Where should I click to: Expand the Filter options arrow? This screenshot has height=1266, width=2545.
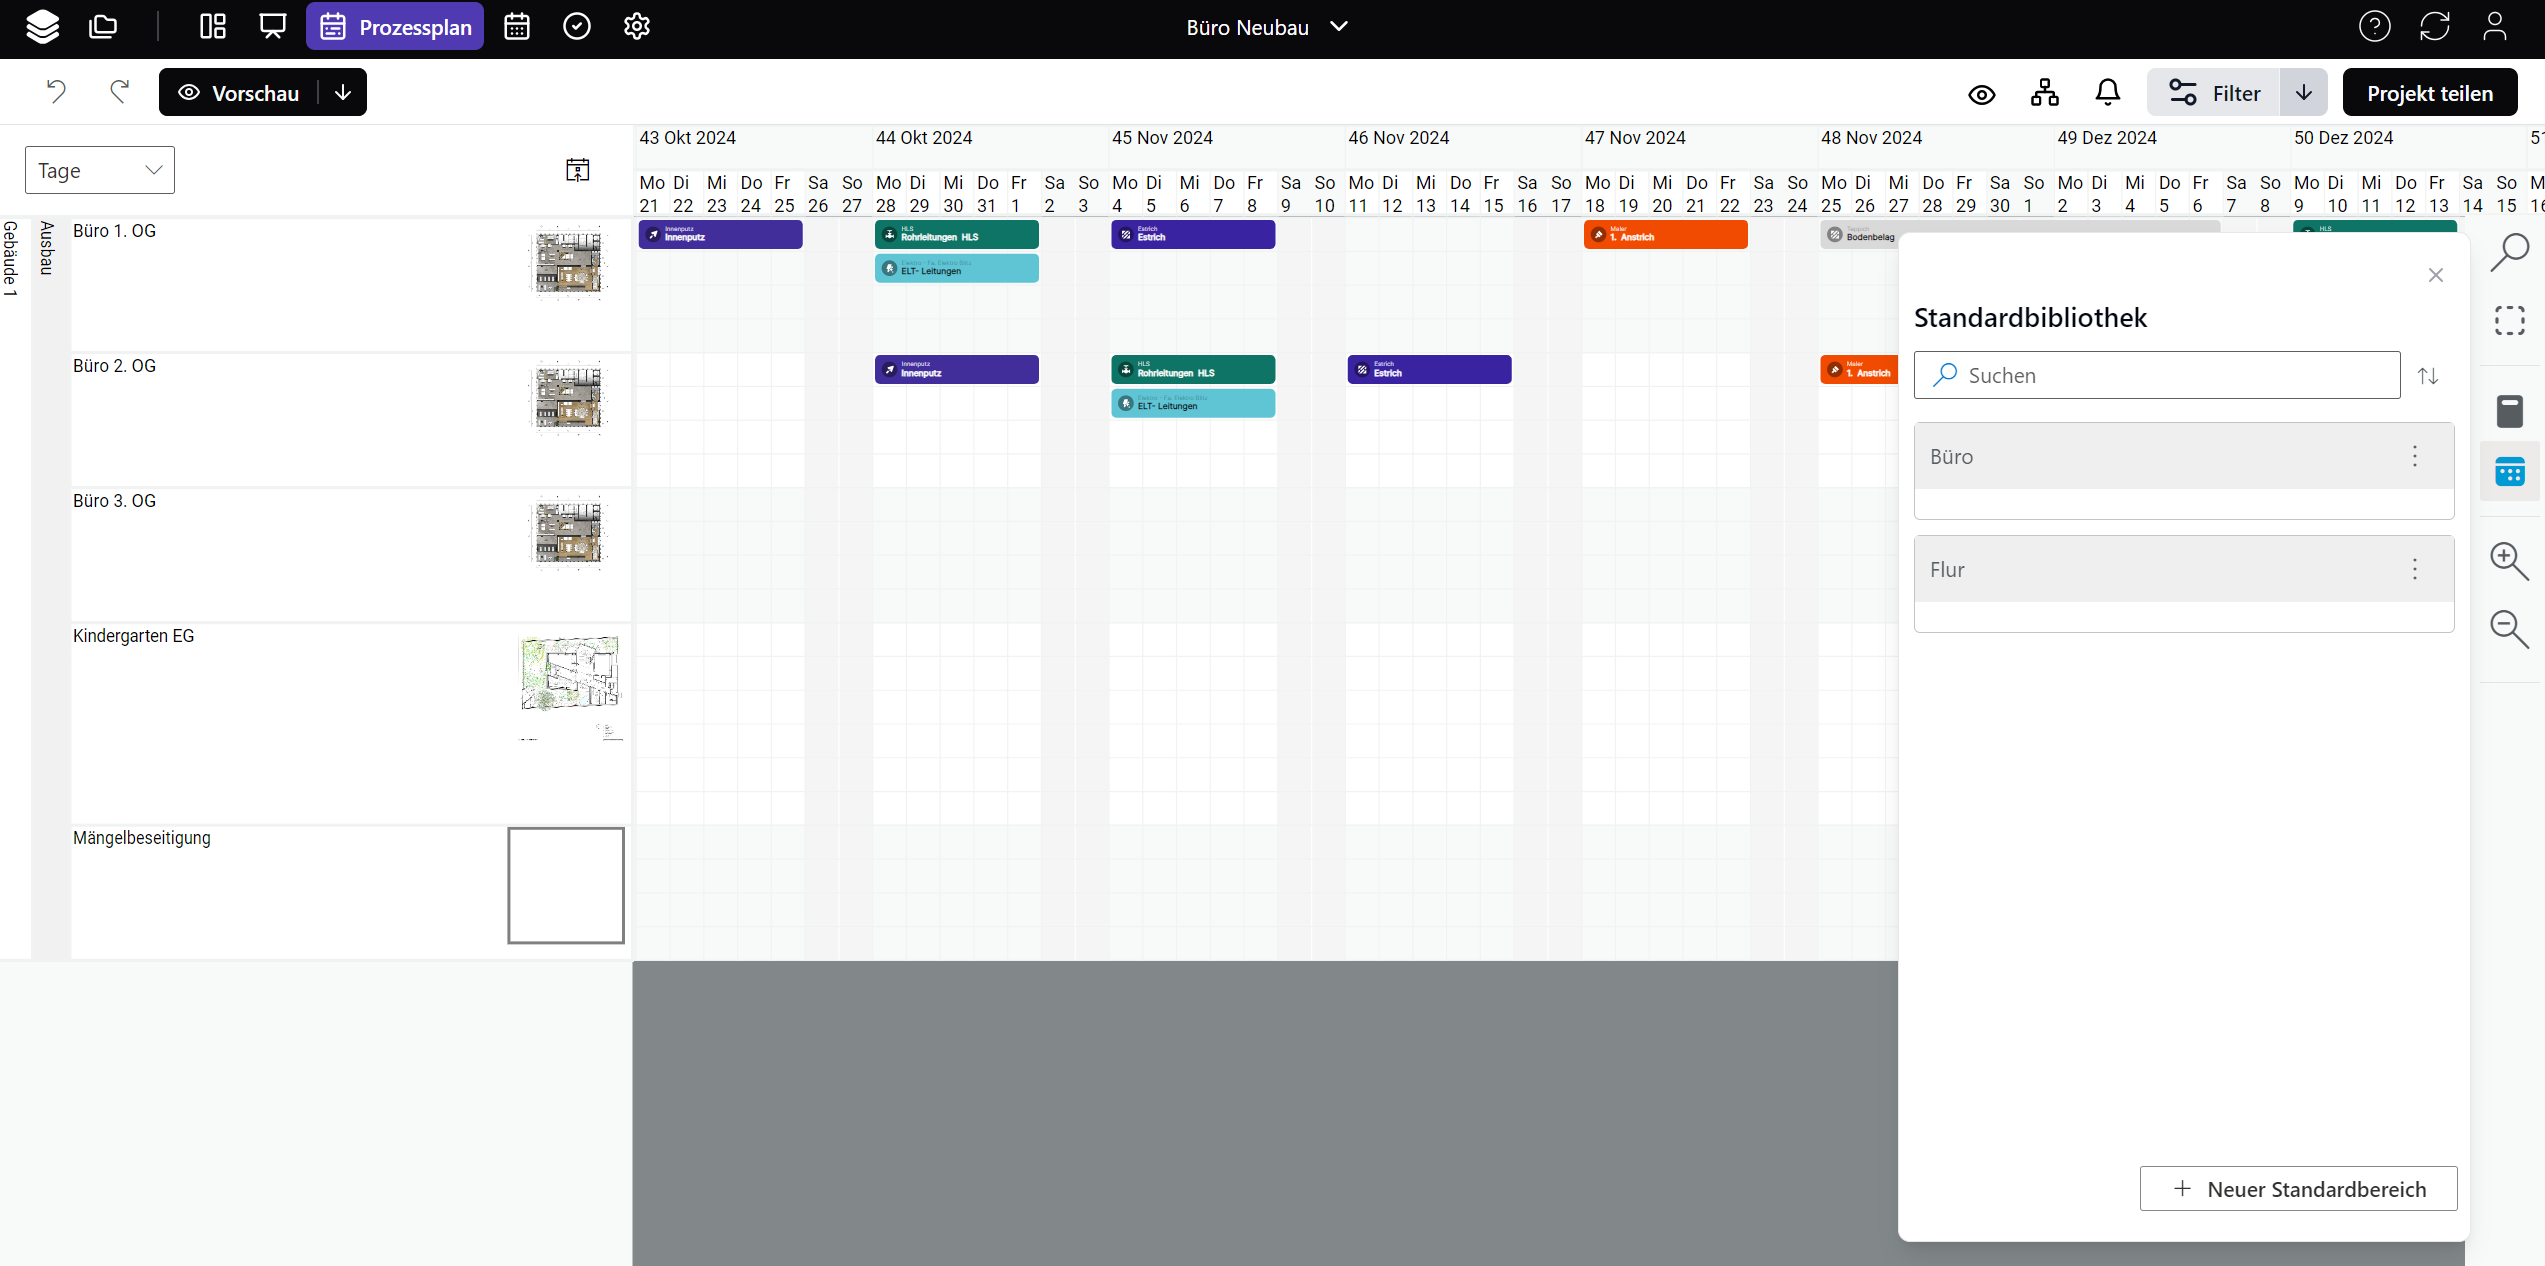click(2304, 92)
